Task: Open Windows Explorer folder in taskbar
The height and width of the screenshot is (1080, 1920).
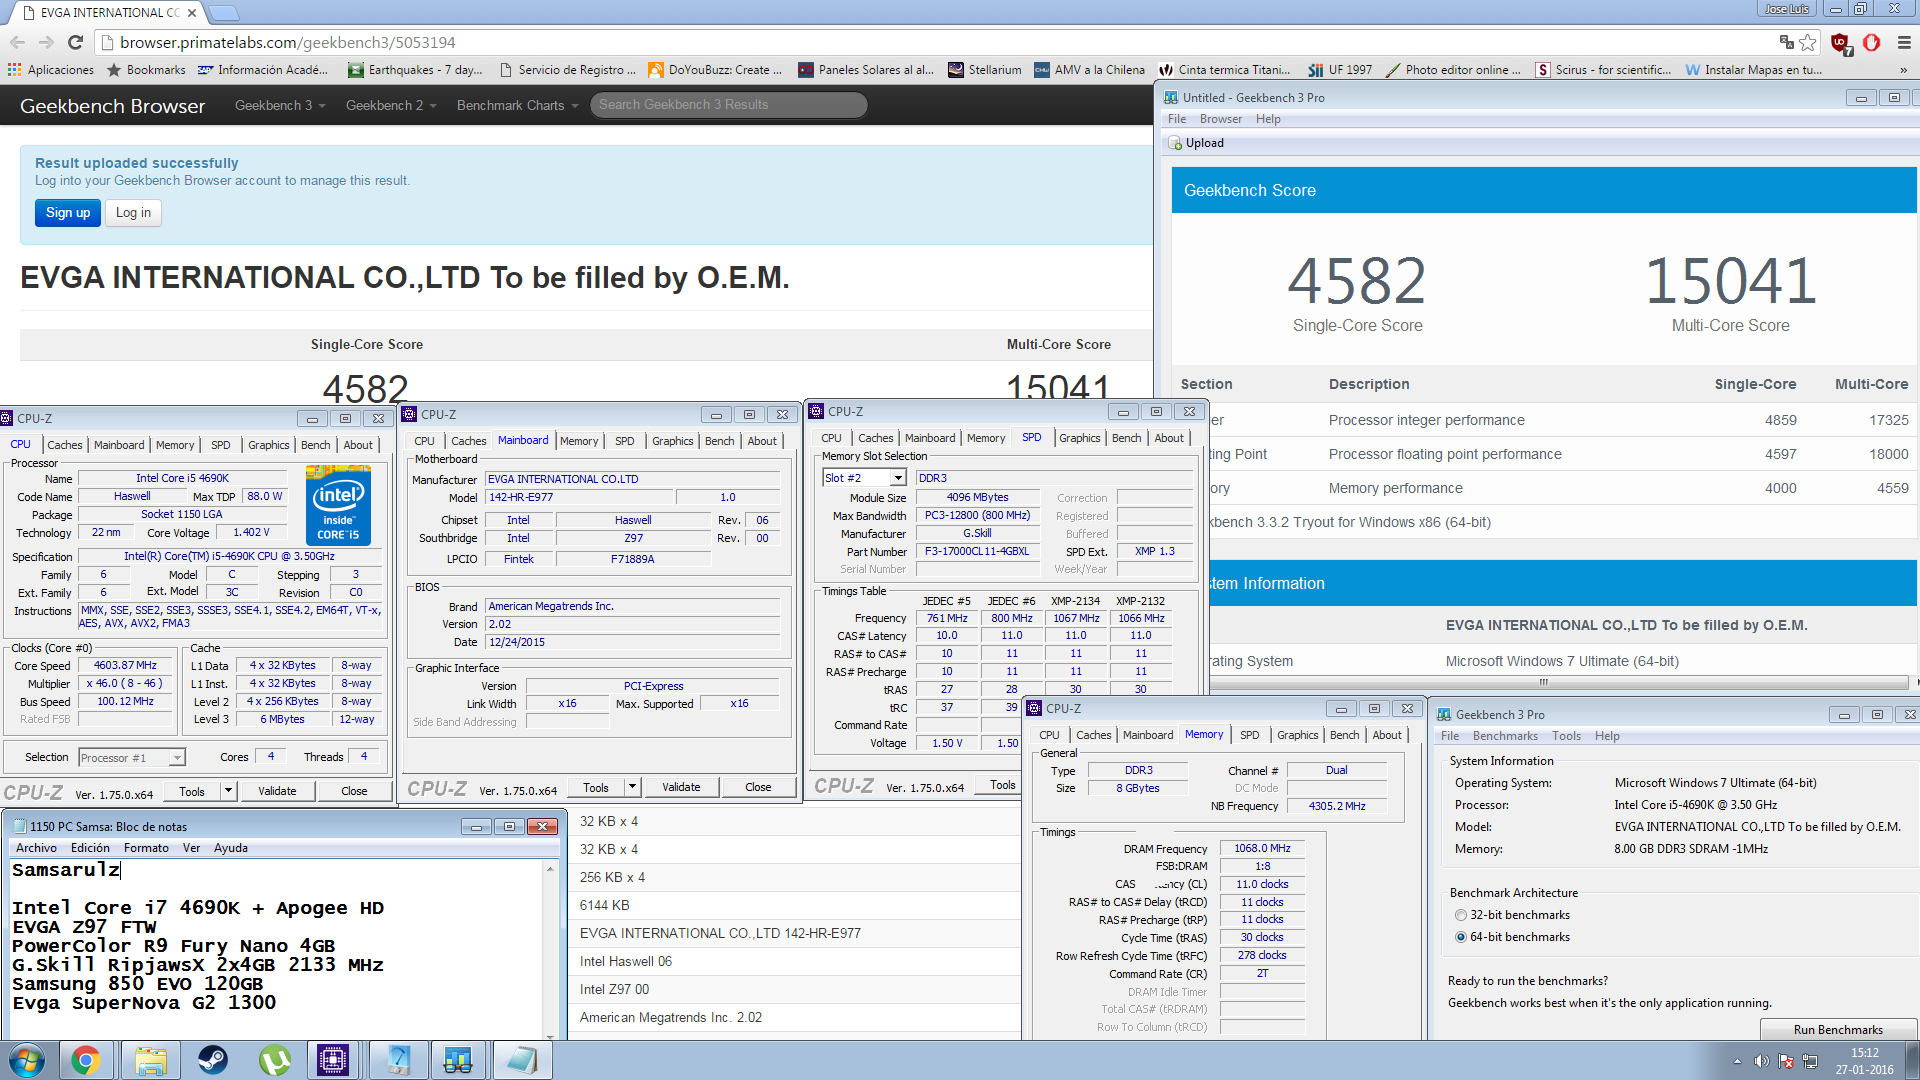Action: coord(151,1060)
